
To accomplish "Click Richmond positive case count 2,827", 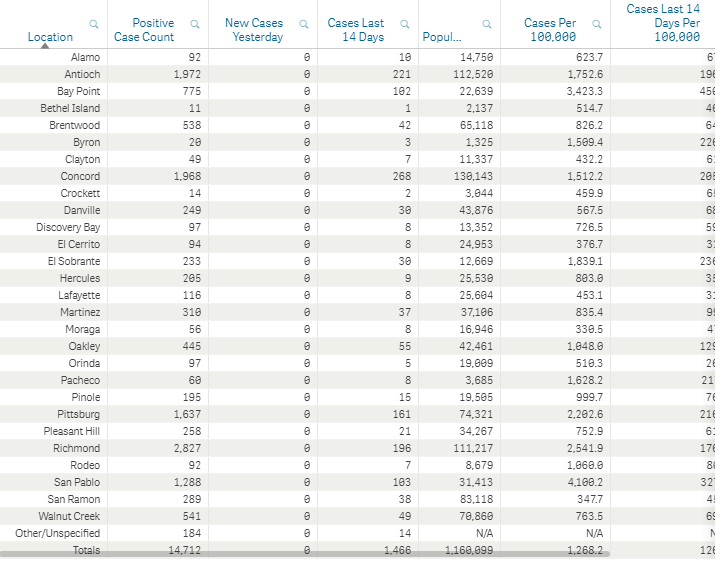I will (188, 449).
